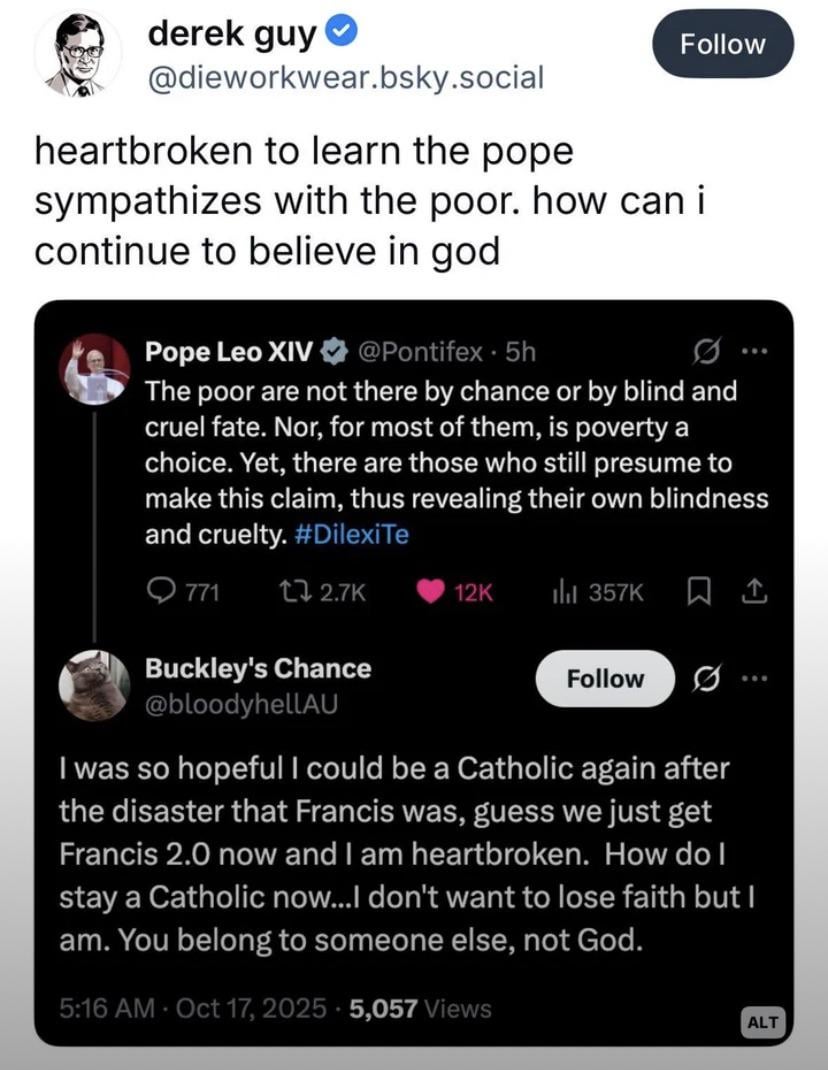Click derek guy's profile avatar
The image size is (828, 1070).
pos(77,55)
